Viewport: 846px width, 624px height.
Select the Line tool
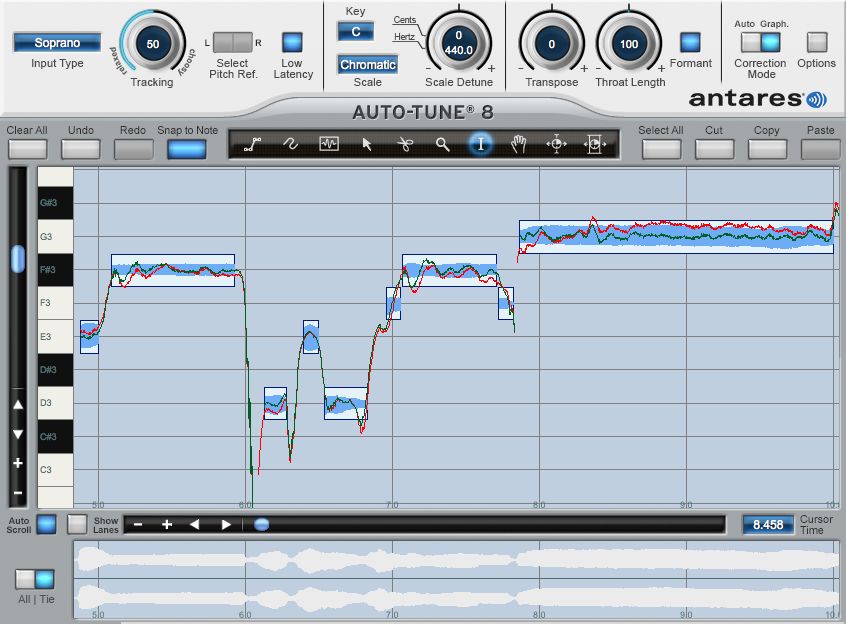point(252,145)
